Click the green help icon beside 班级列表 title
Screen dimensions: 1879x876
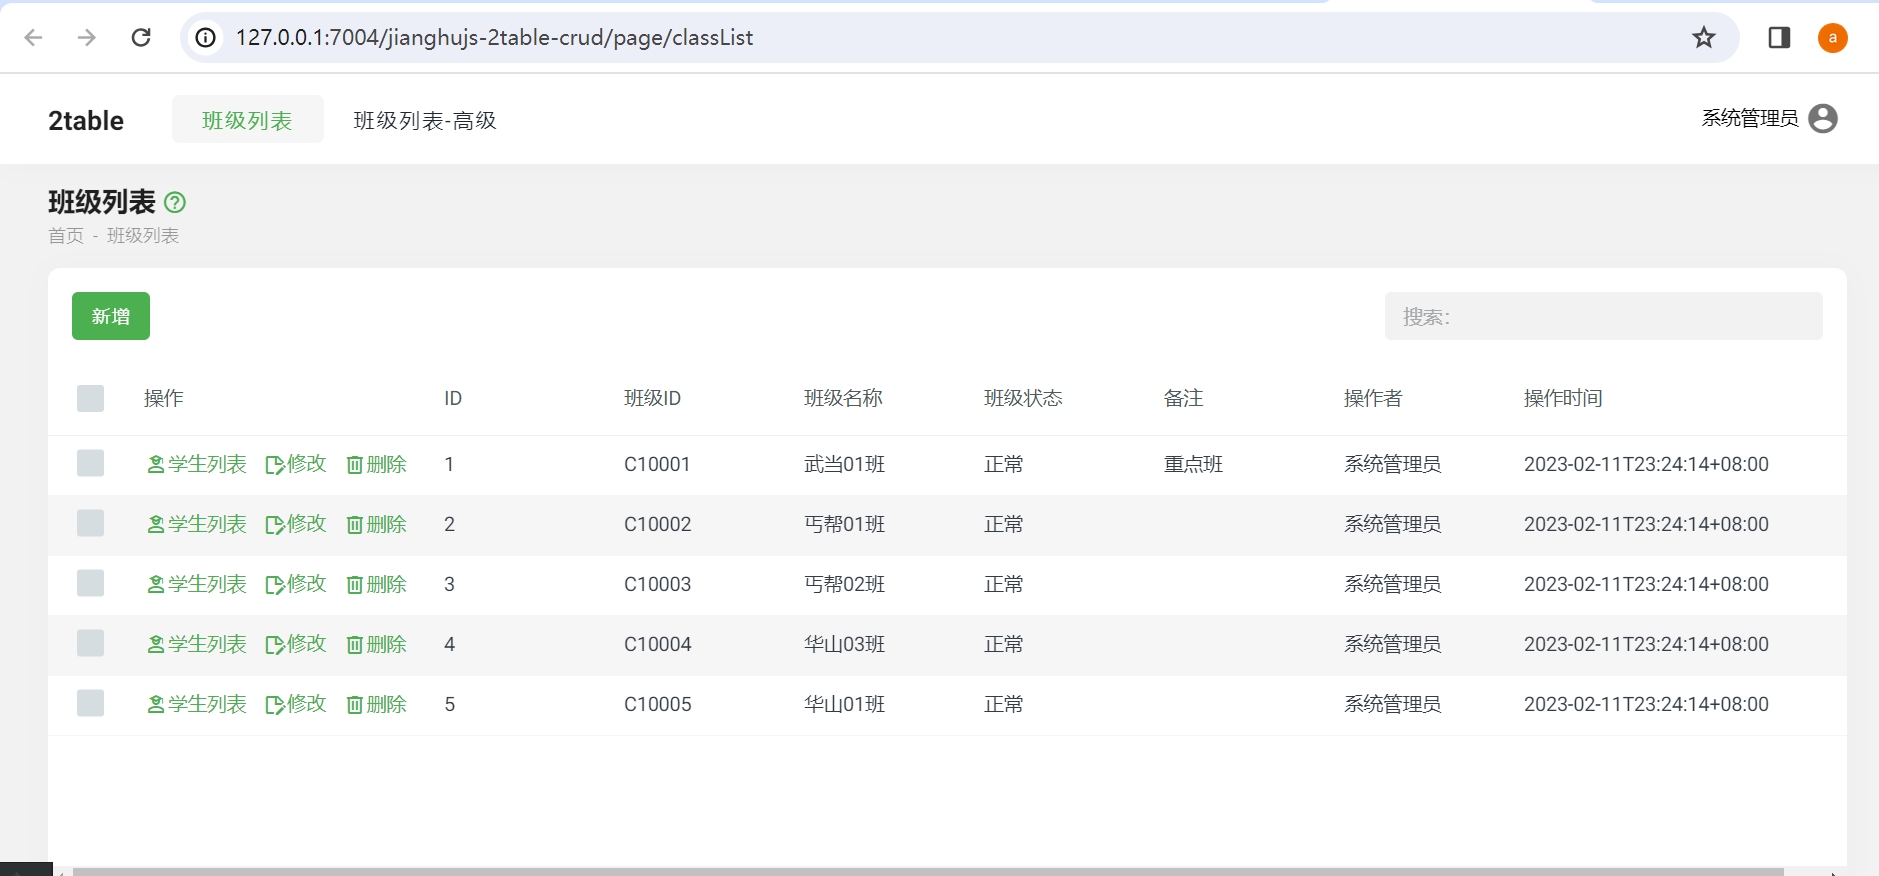(175, 203)
